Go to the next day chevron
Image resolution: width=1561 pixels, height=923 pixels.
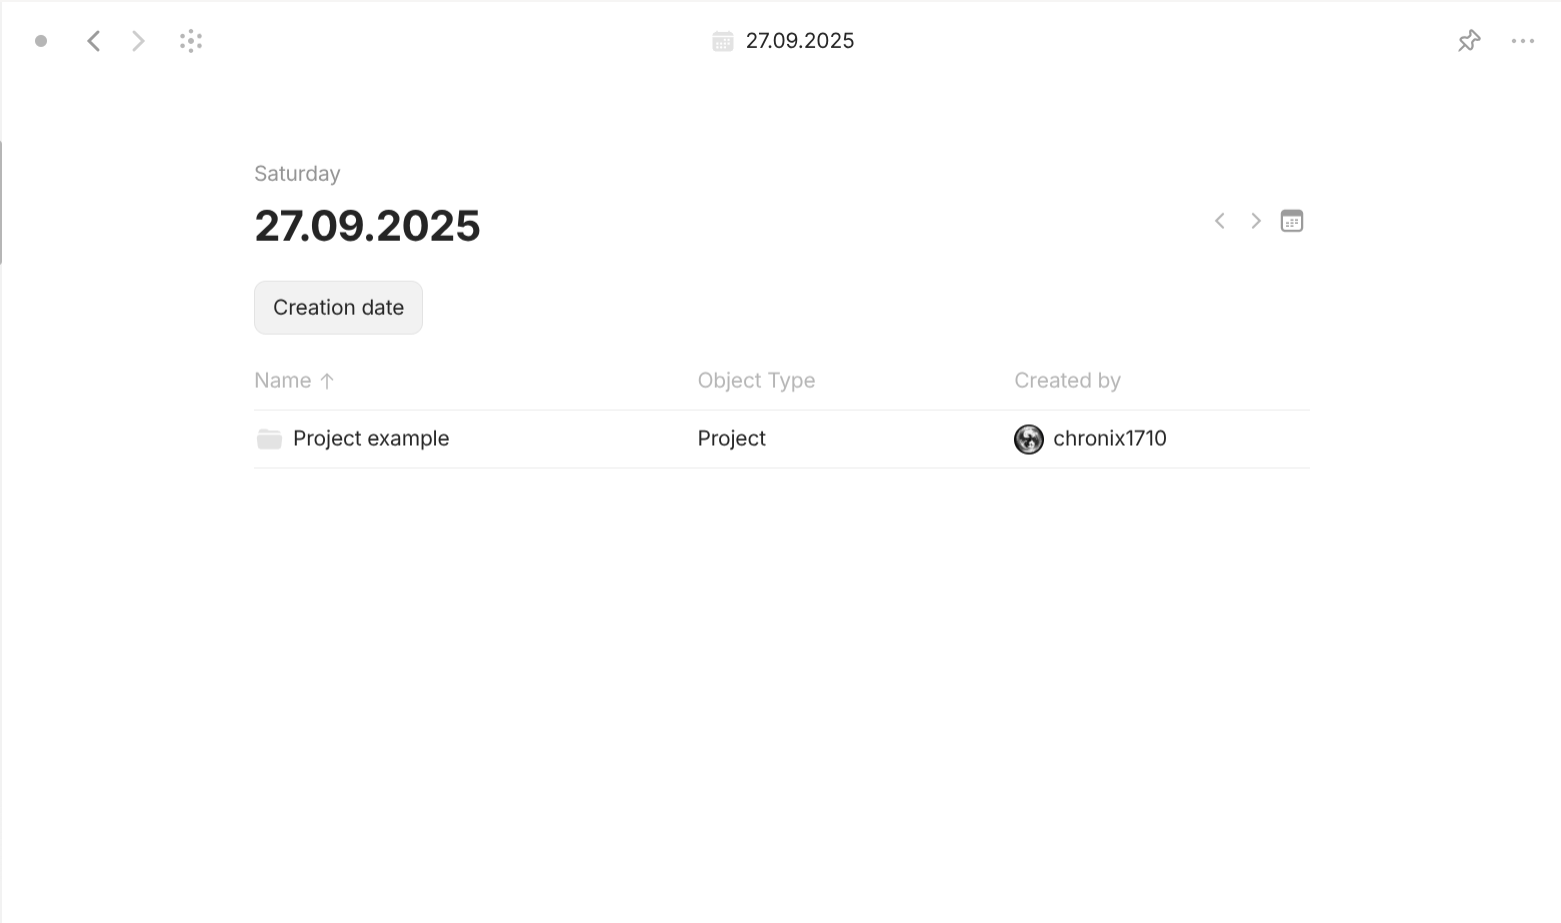click(1256, 221)
